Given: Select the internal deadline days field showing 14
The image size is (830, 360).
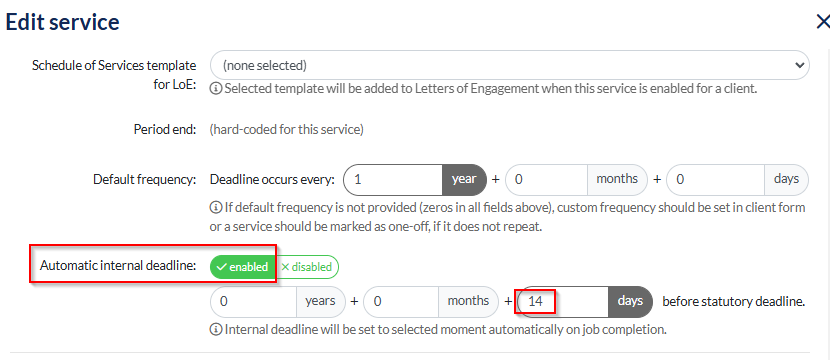Looking at the screenshot, I should point(562,302).
